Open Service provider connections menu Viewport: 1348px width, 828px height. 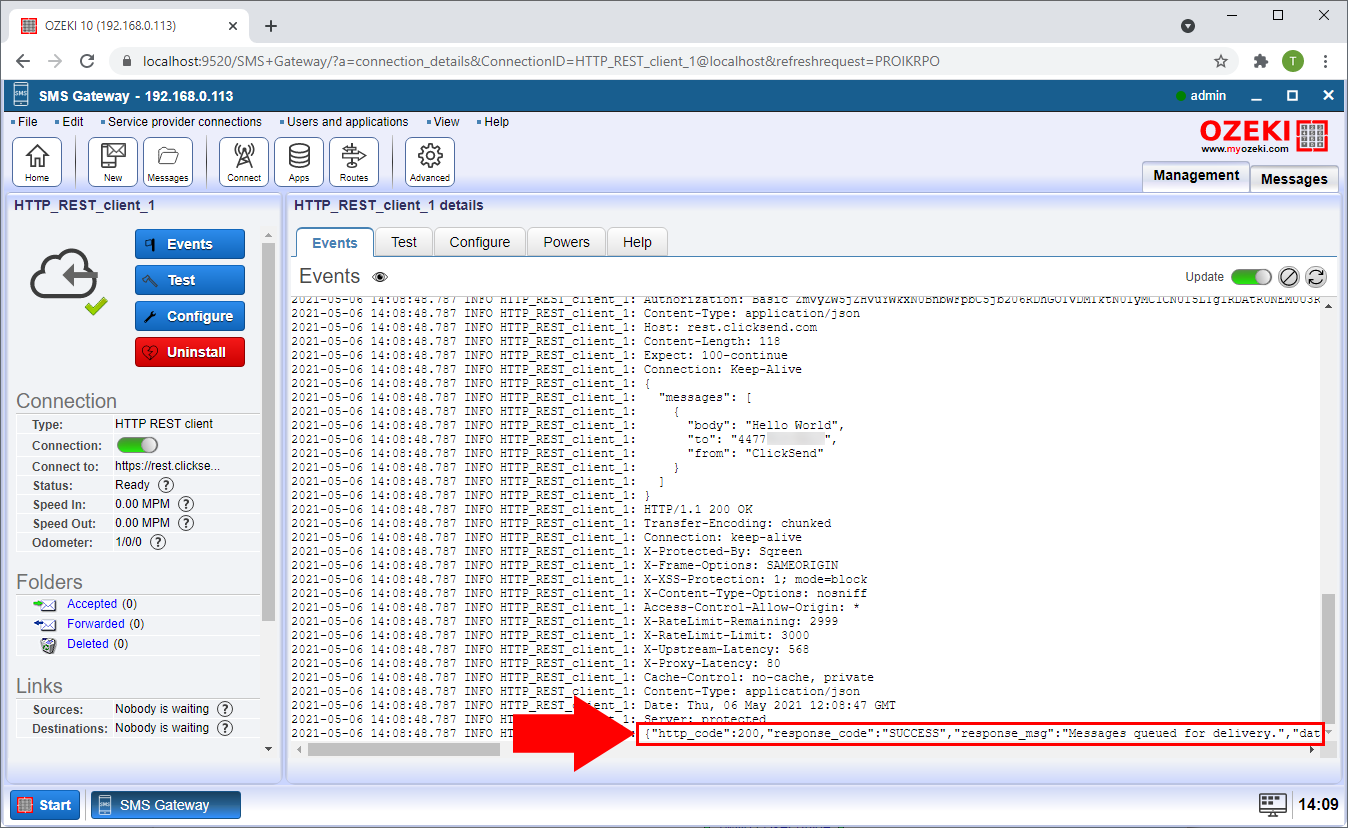pyautogui.click(x=184, y=122)
